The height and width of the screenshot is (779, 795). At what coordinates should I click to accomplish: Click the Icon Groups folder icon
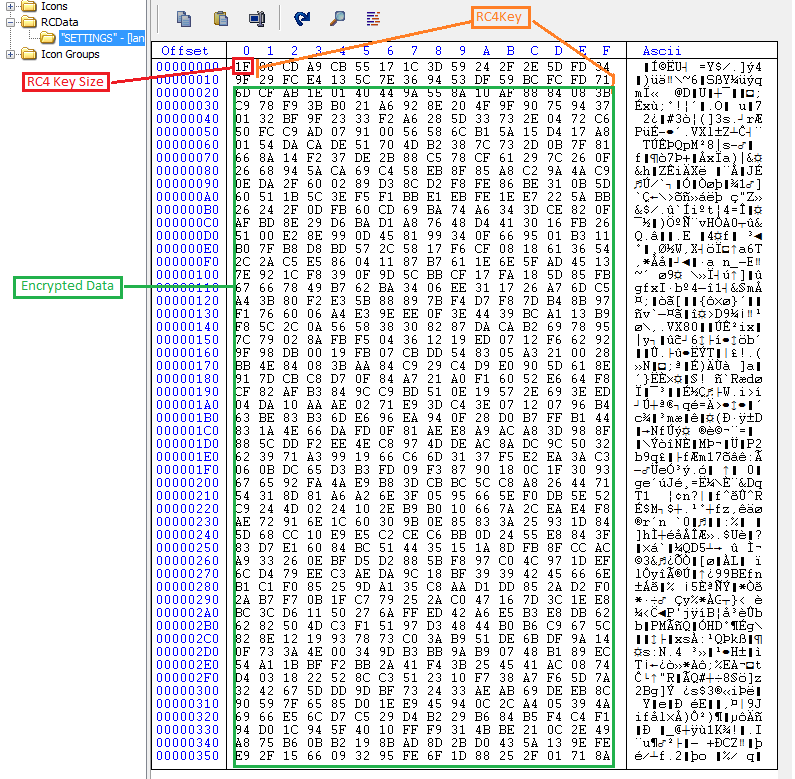click(29, 54)
